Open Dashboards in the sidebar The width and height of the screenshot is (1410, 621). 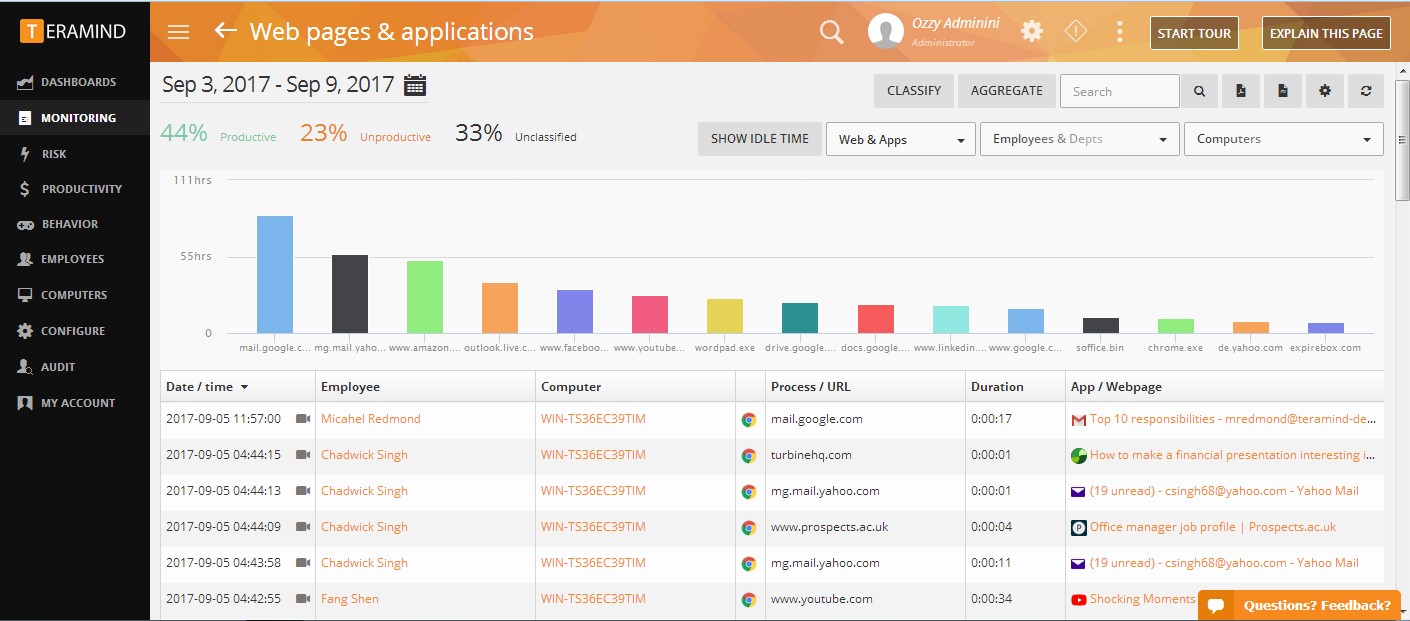75,82
